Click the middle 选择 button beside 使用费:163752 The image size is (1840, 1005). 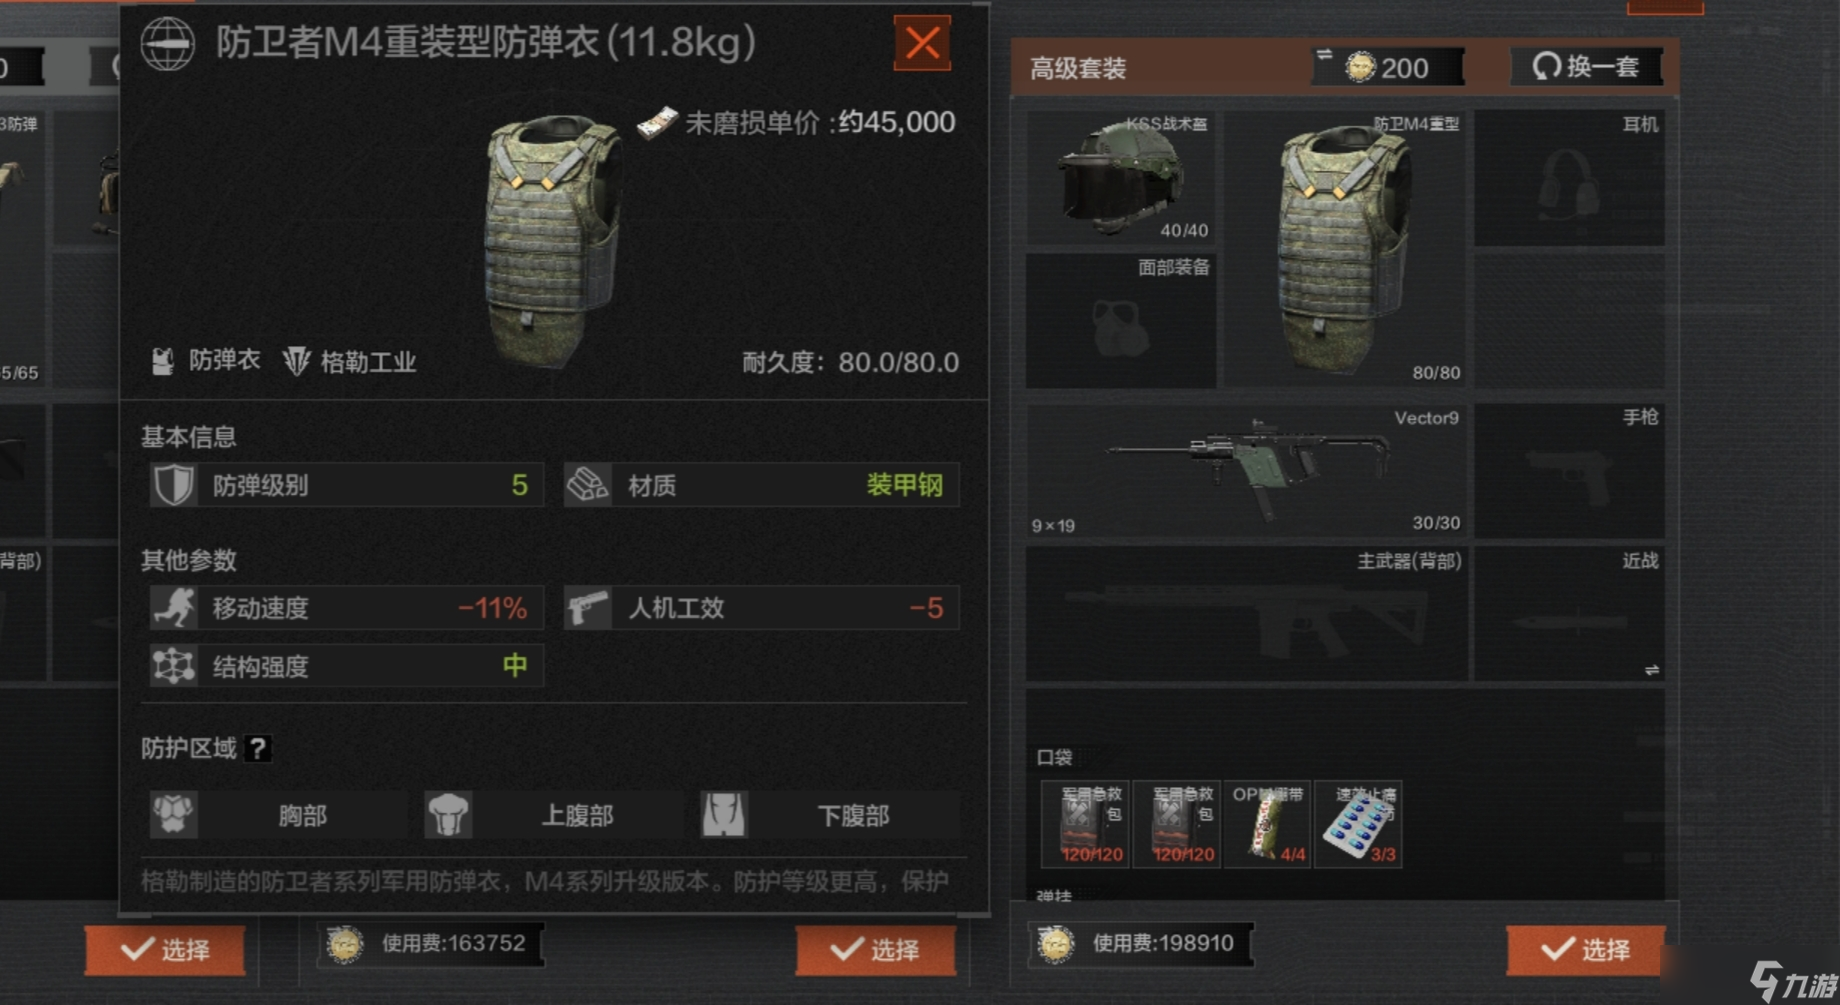pyautogui.click(x=875, y=949)
